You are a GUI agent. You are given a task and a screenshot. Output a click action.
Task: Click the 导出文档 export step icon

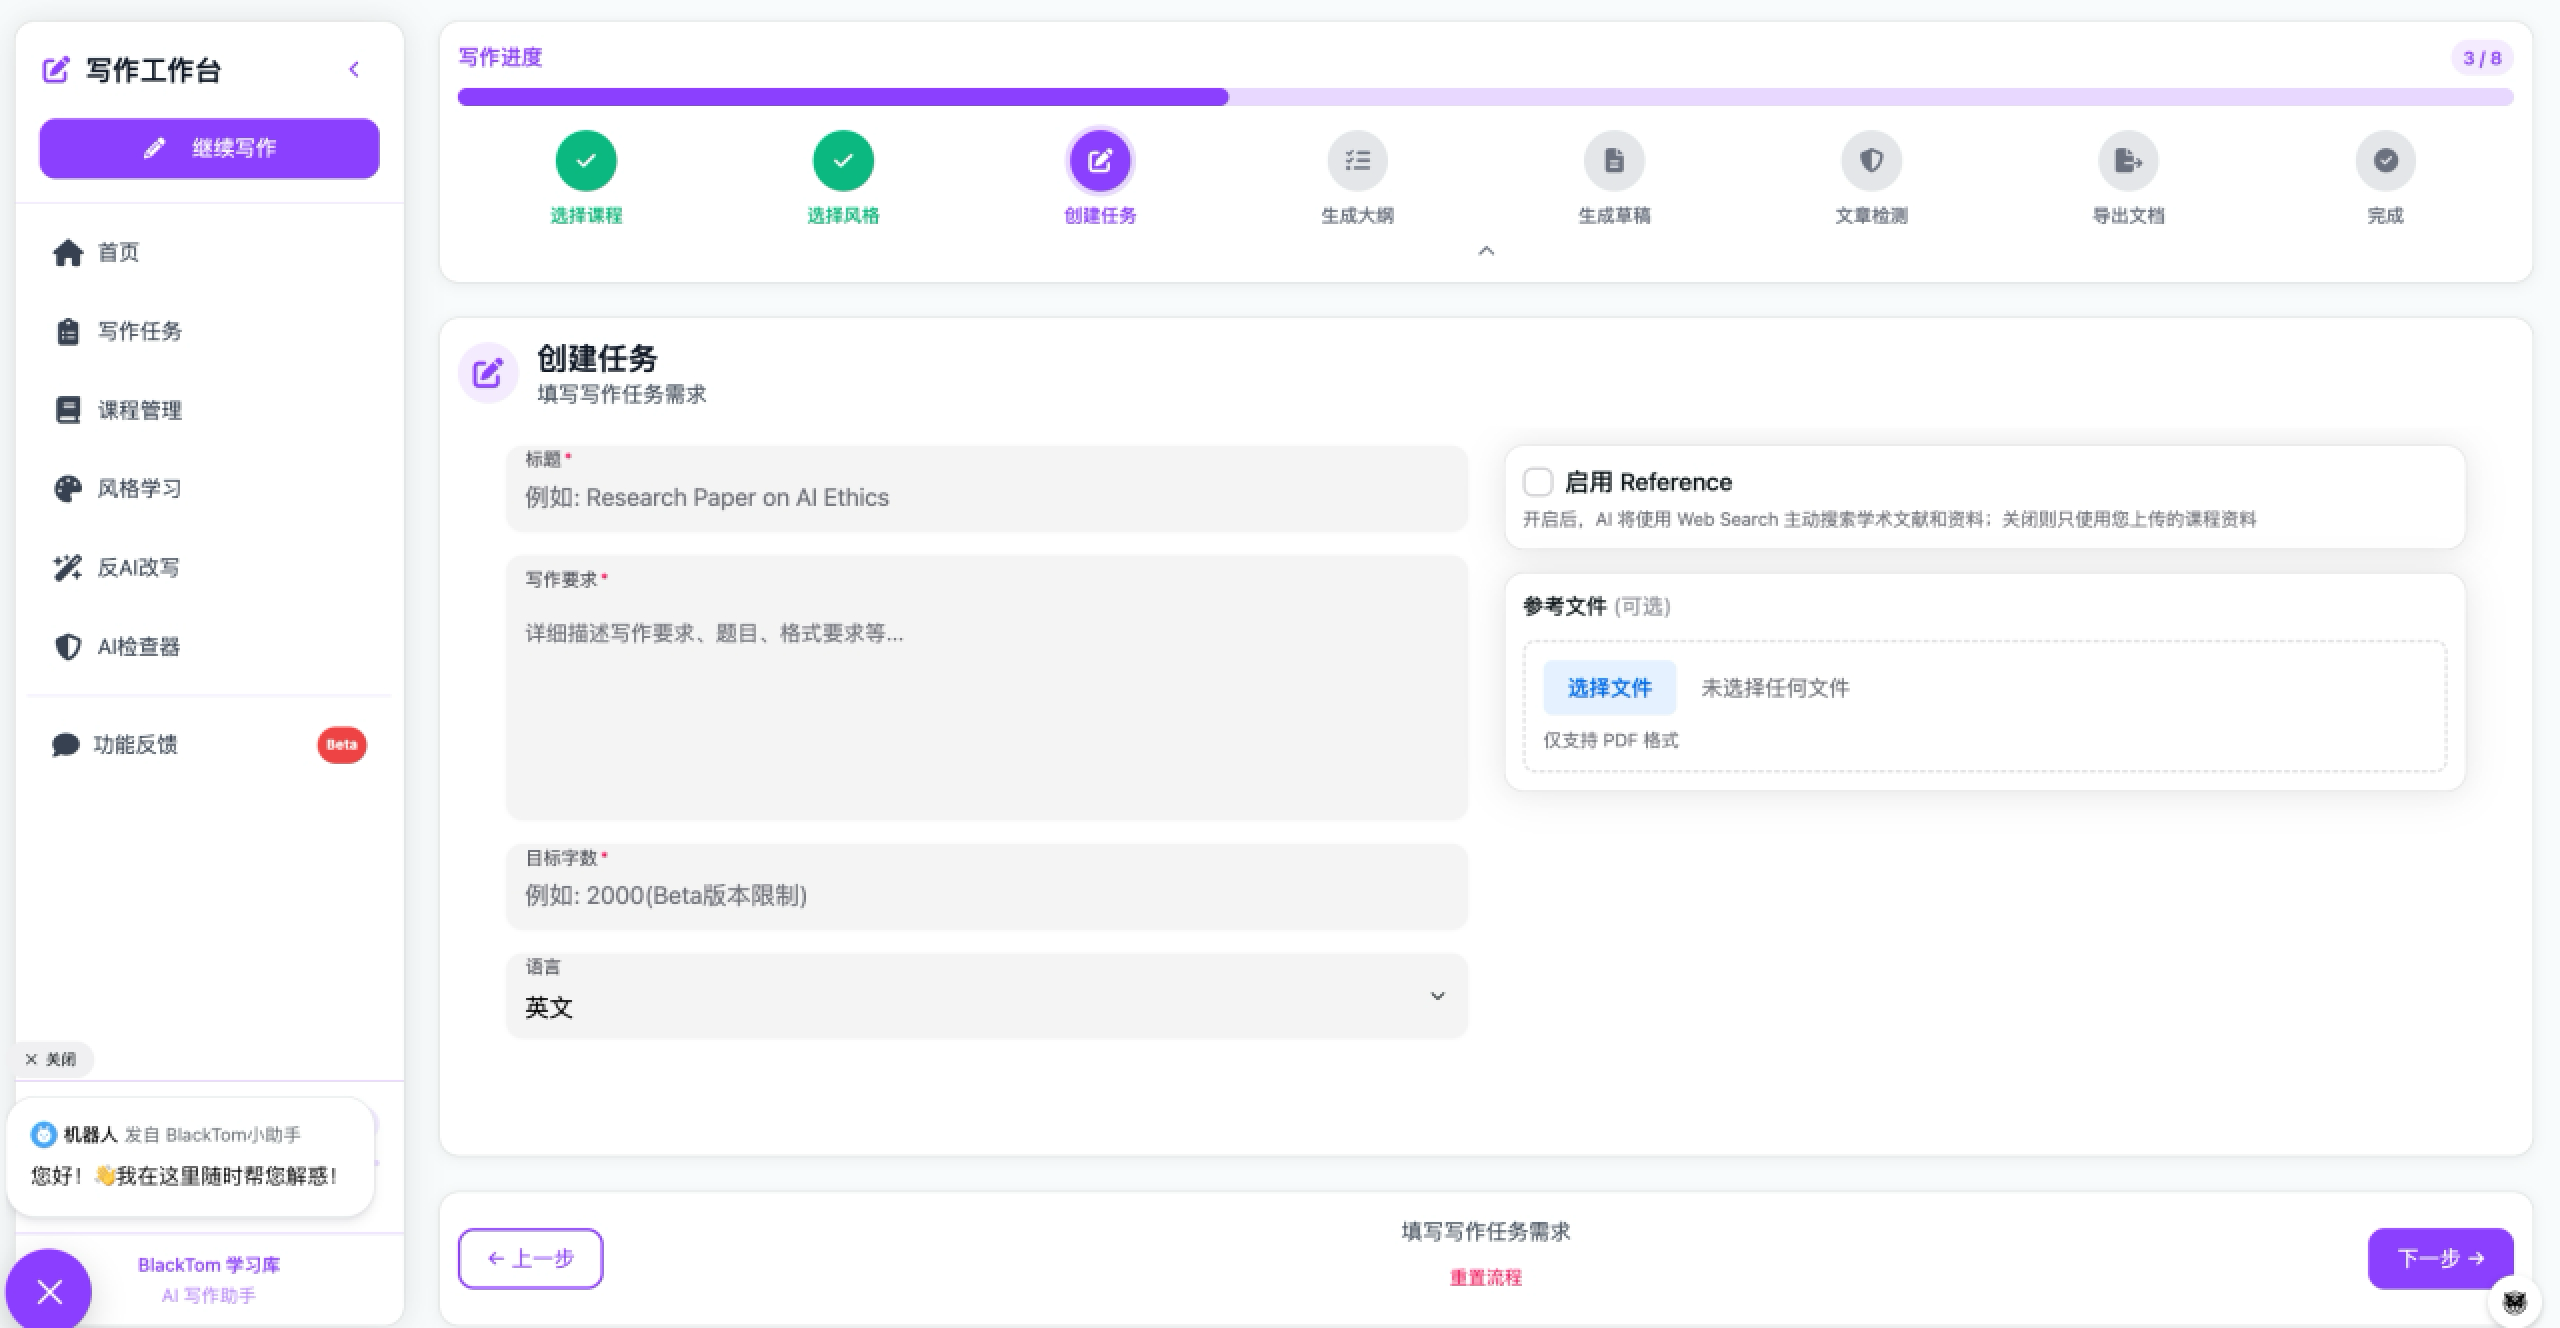click(2128, 161)
